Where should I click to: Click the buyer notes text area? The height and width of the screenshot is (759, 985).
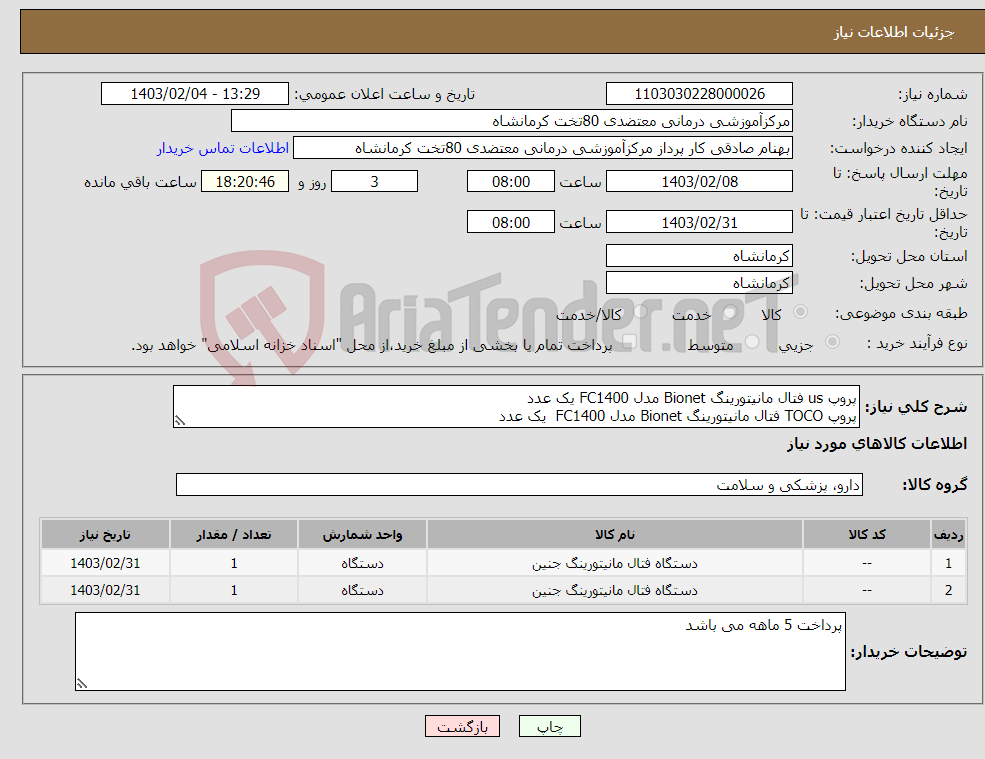tap(460, 652)
